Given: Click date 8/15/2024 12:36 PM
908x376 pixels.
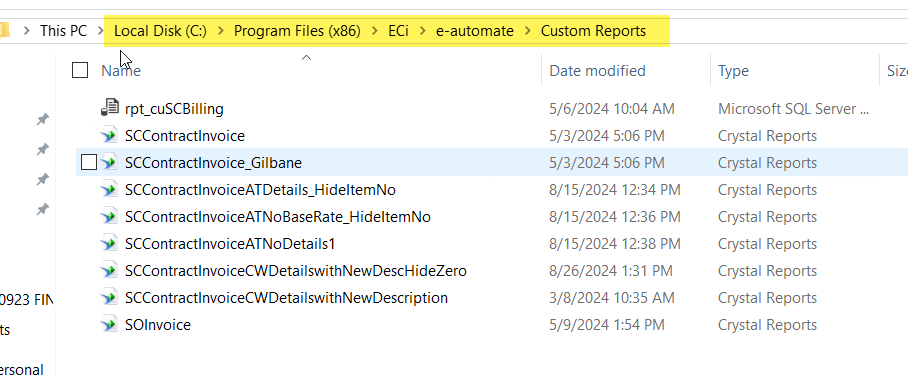Looking at the screenshot, I should [x=614, y=217].
